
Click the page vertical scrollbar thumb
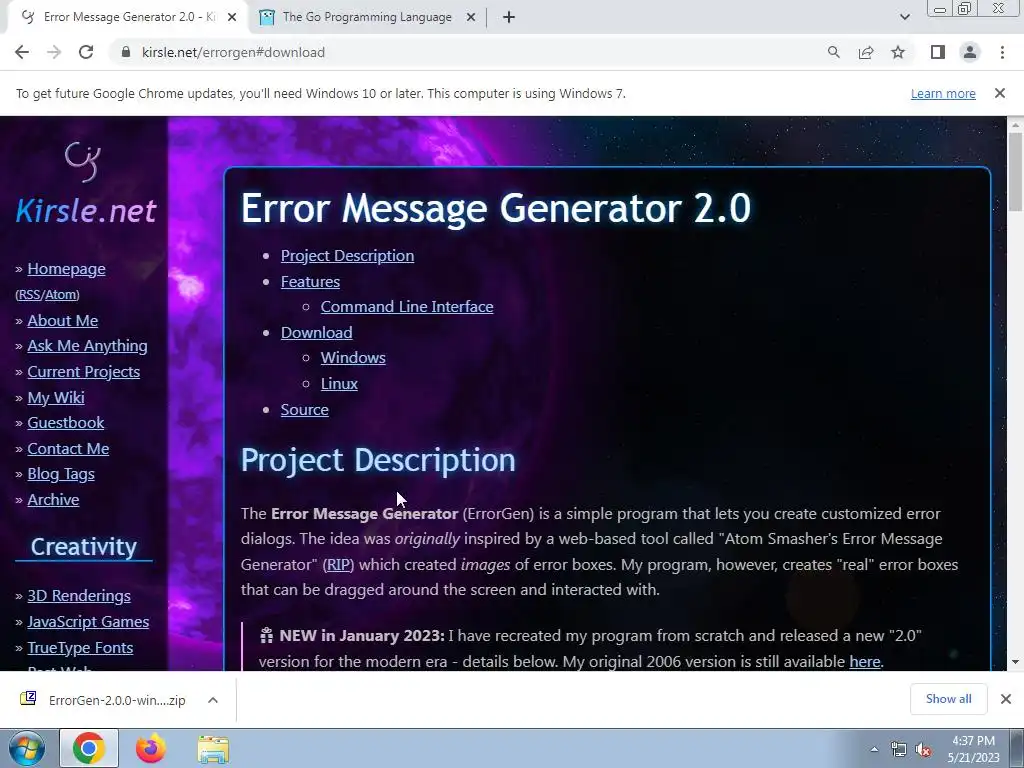point(1015,171)
